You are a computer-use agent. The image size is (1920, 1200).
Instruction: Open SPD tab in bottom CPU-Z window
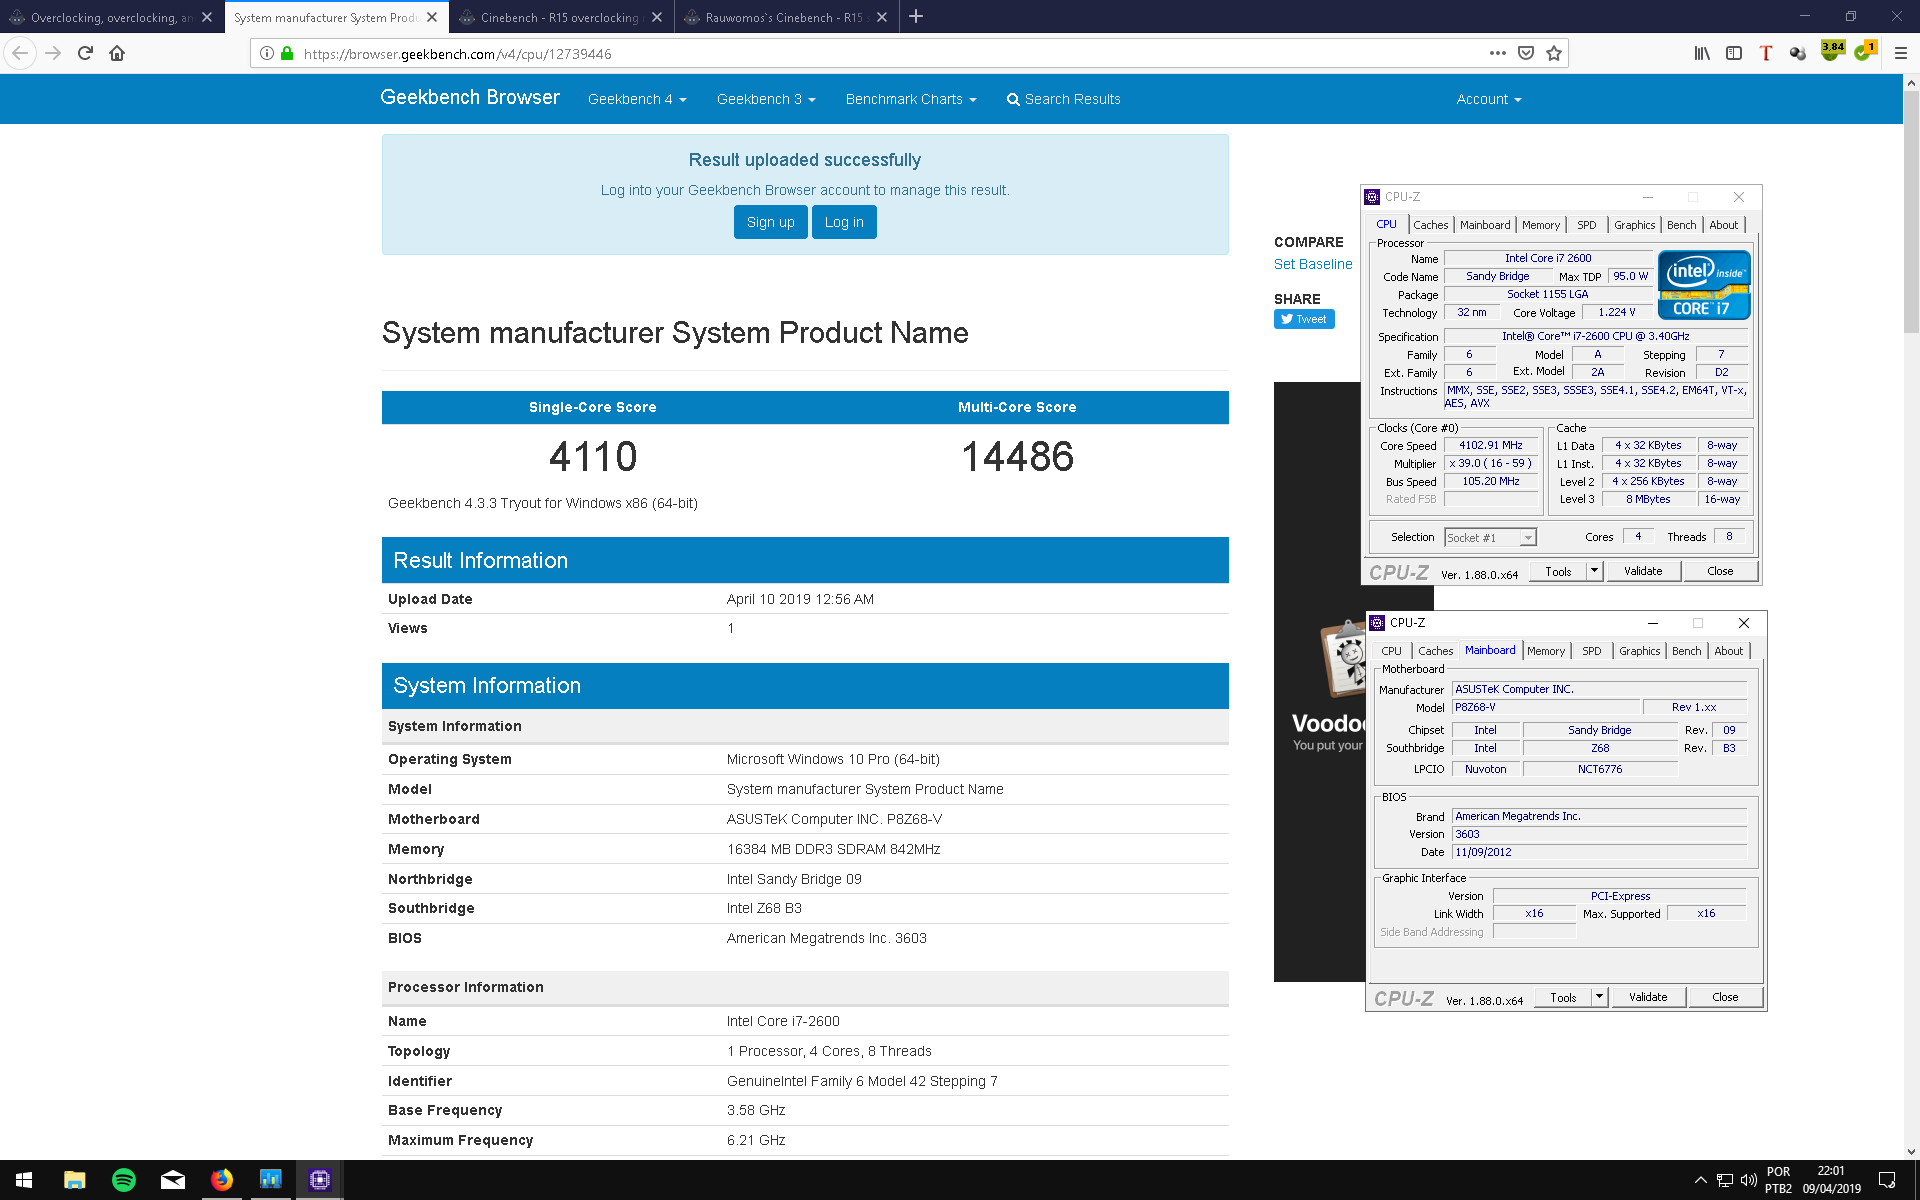pos(1592,651)
